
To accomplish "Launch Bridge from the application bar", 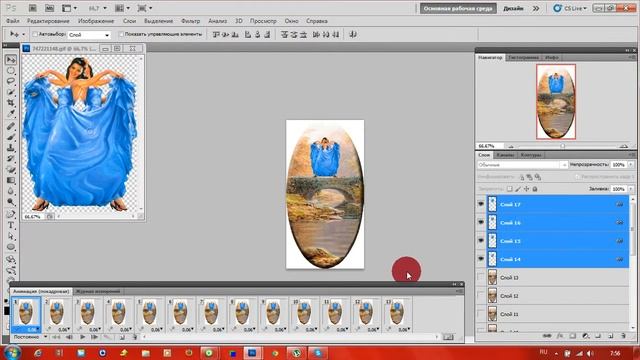I will click(x=33, y=8).
